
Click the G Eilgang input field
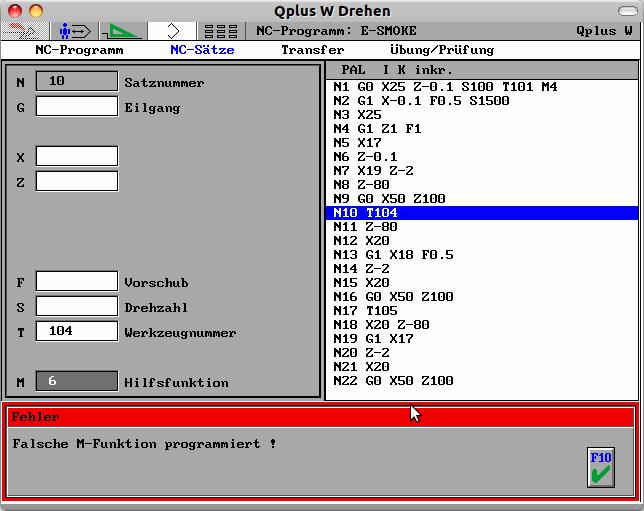77,106
